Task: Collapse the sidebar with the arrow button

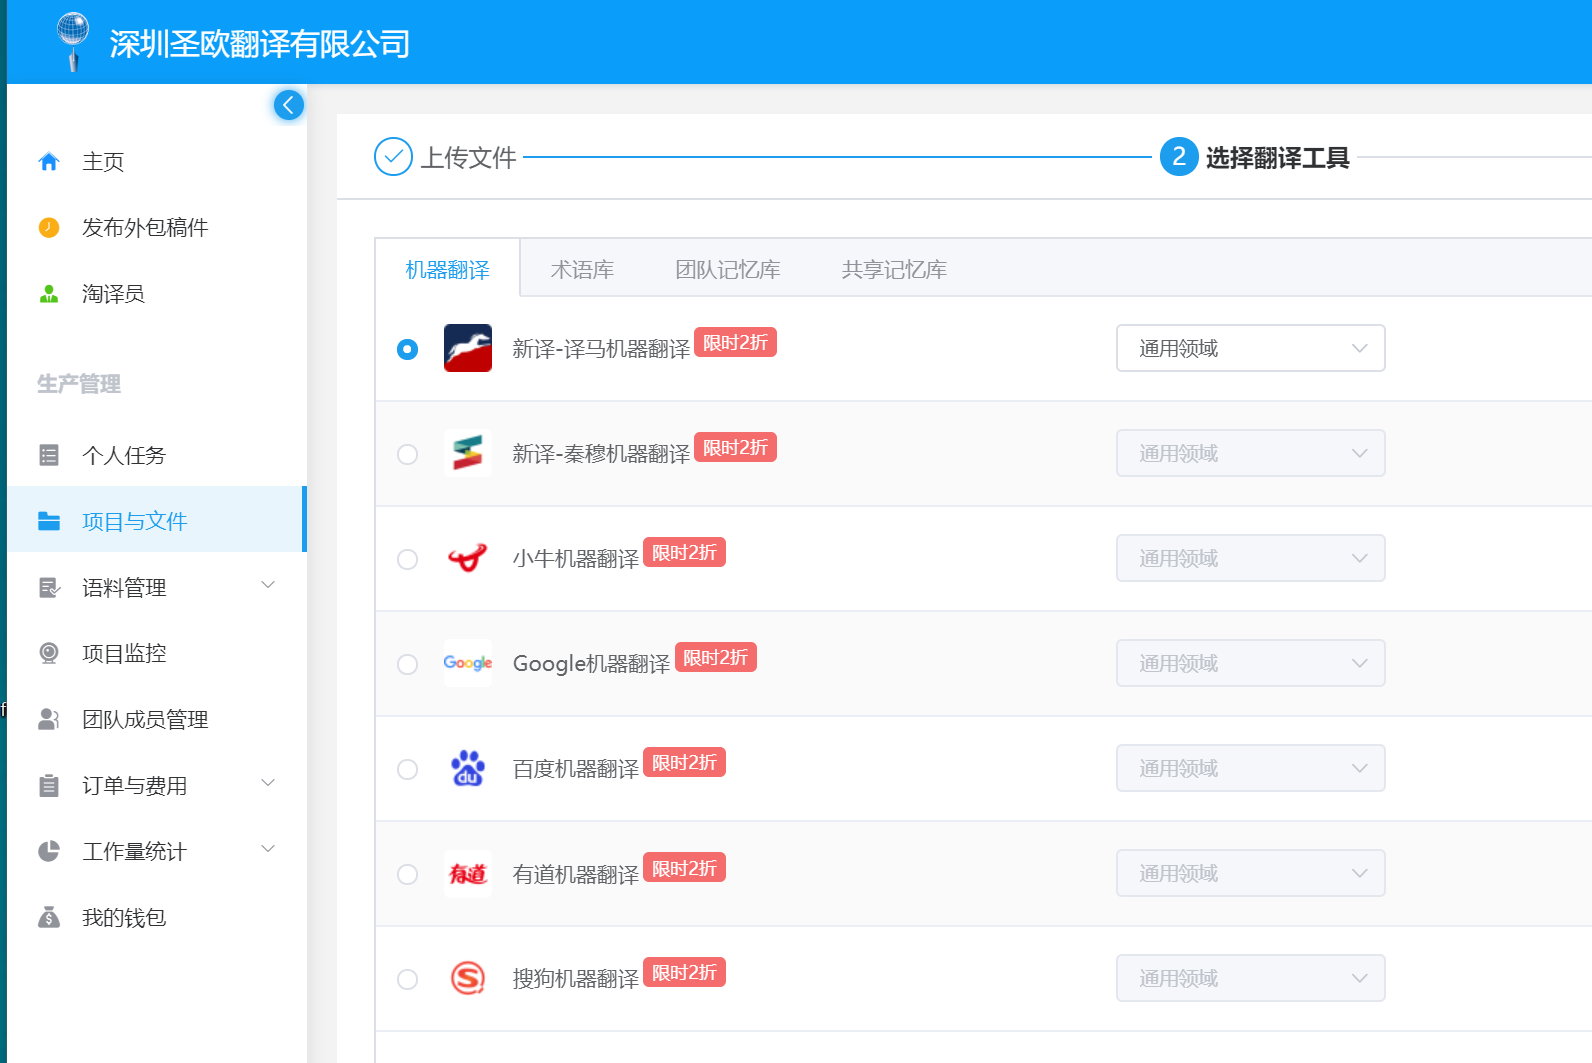Action: coord(289,105)
